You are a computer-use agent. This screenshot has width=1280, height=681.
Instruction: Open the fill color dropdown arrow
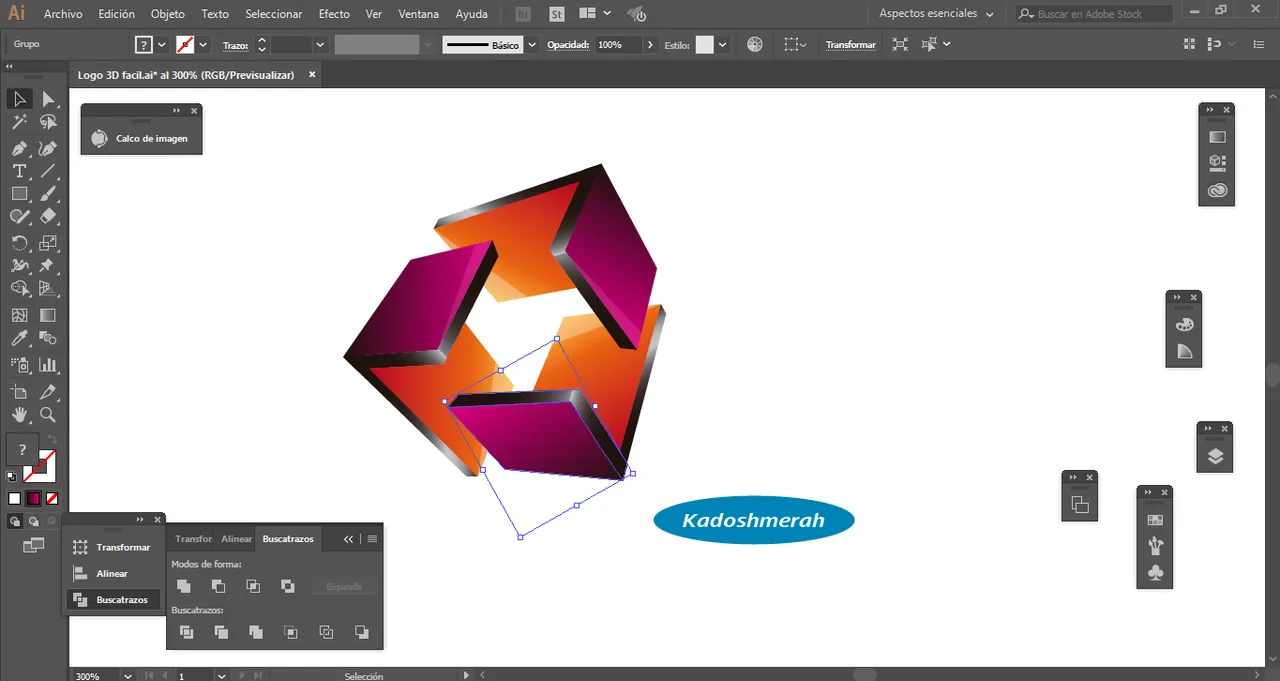point(162,45)
